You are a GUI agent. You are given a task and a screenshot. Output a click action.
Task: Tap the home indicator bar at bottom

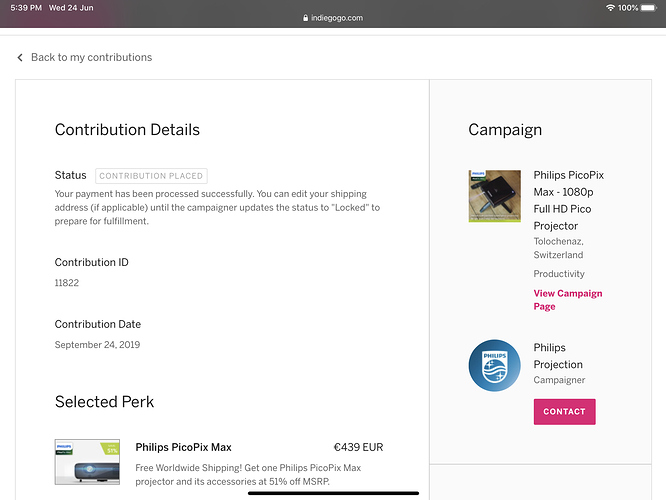pyautogui.click(x=333, y=492)
